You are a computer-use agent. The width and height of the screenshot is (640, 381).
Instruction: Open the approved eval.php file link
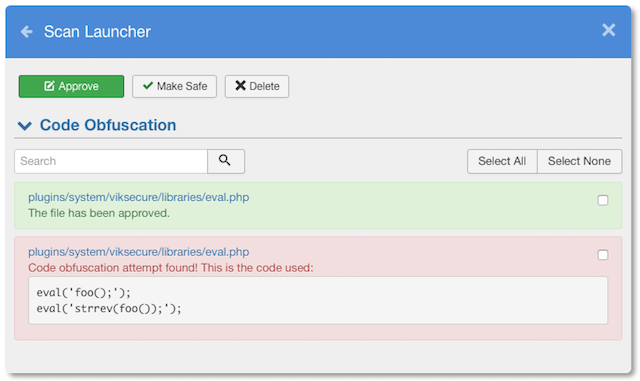(138, 197)
